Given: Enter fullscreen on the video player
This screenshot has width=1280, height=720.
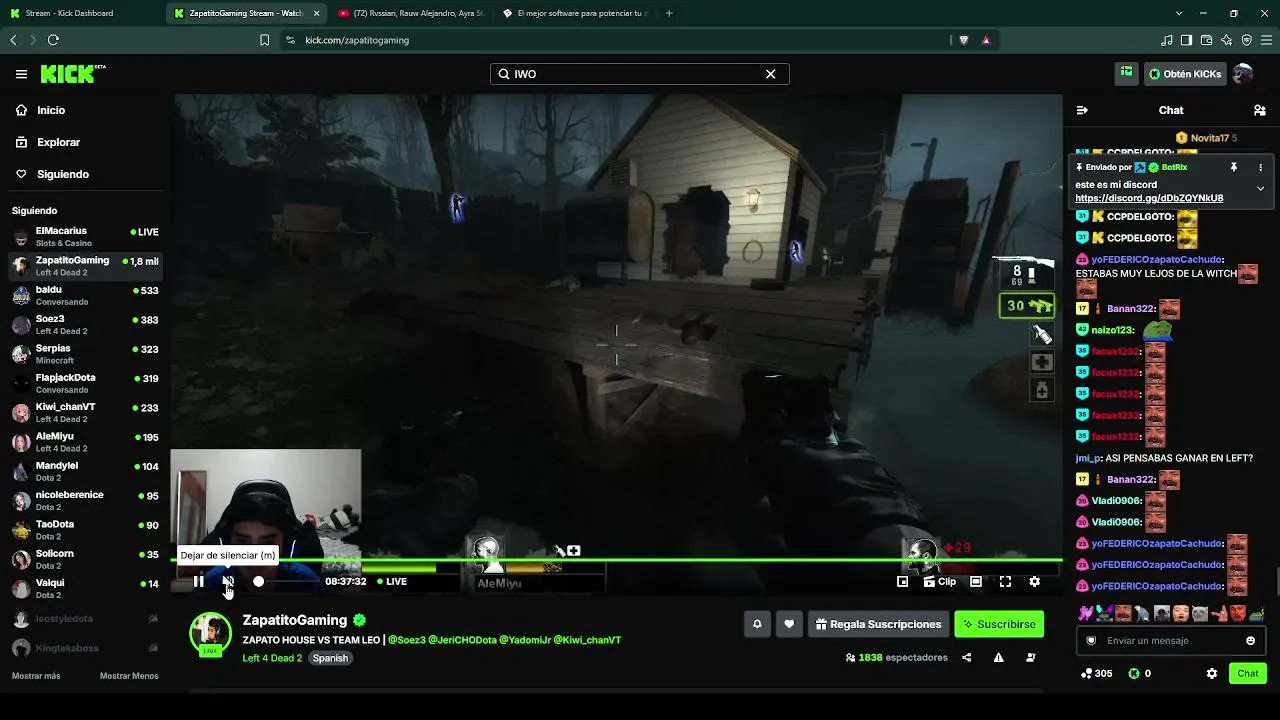Looking at the screenshot, I should pos(1005,581).
